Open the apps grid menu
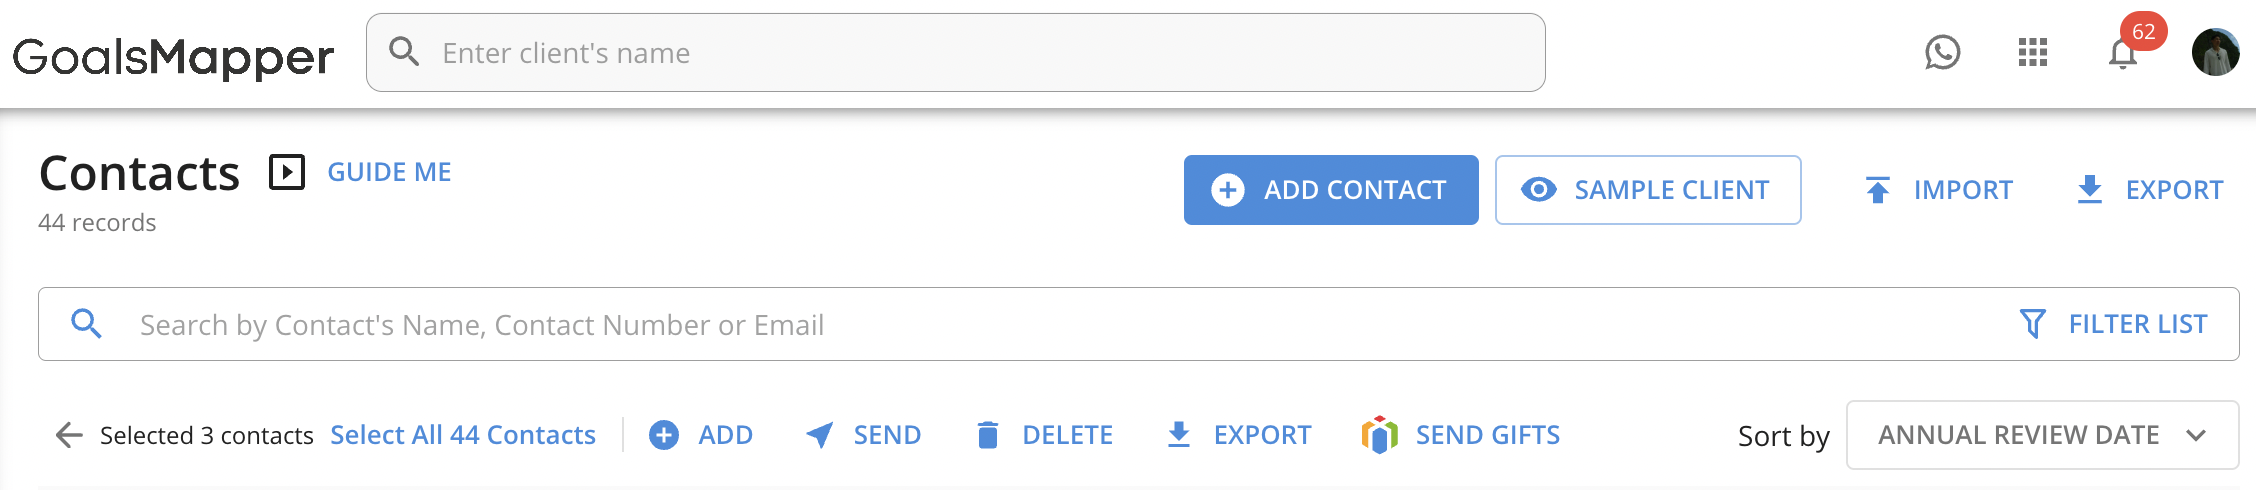Image resolution: width=2256 pixels, height=490 pixels. click(x=2032, y=53)
